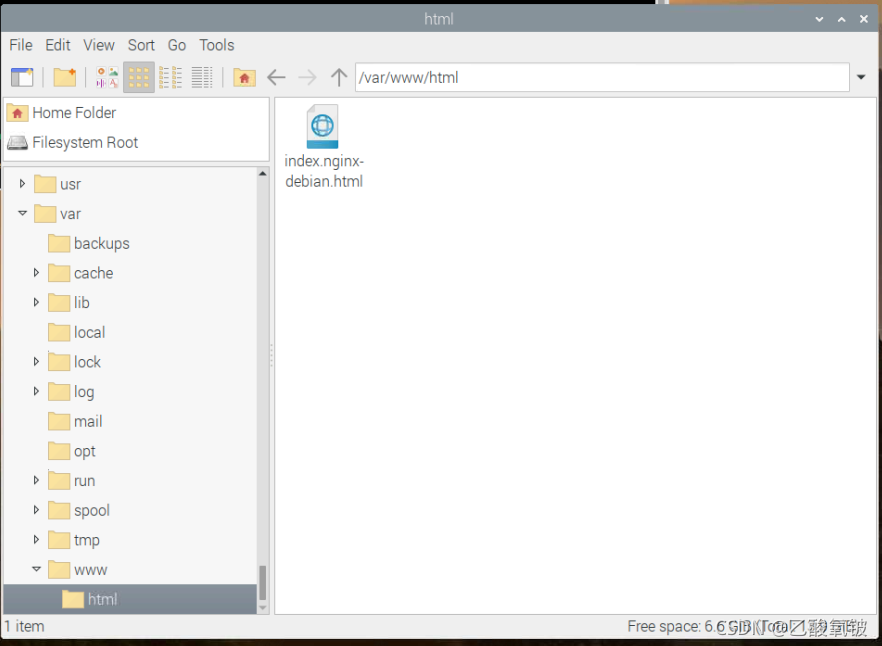The height and width of the screenshot is (646, 882).
Task: Maximize window using title bar chevron-up
Action: (x=842, y=19)
